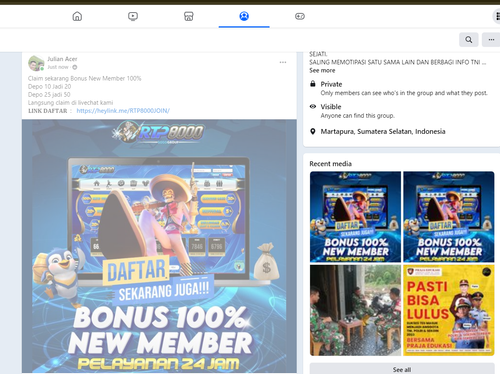Click 'Anyone can find this group.' text
500x374 pixels.
358,116
